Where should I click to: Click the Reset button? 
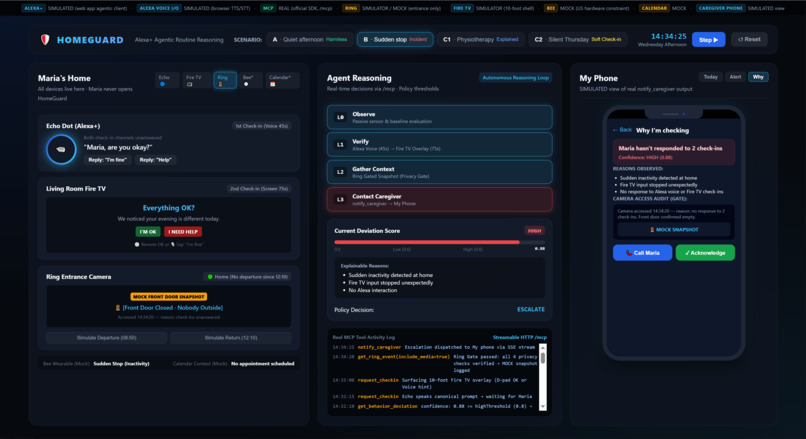click(x=749, y=40)
